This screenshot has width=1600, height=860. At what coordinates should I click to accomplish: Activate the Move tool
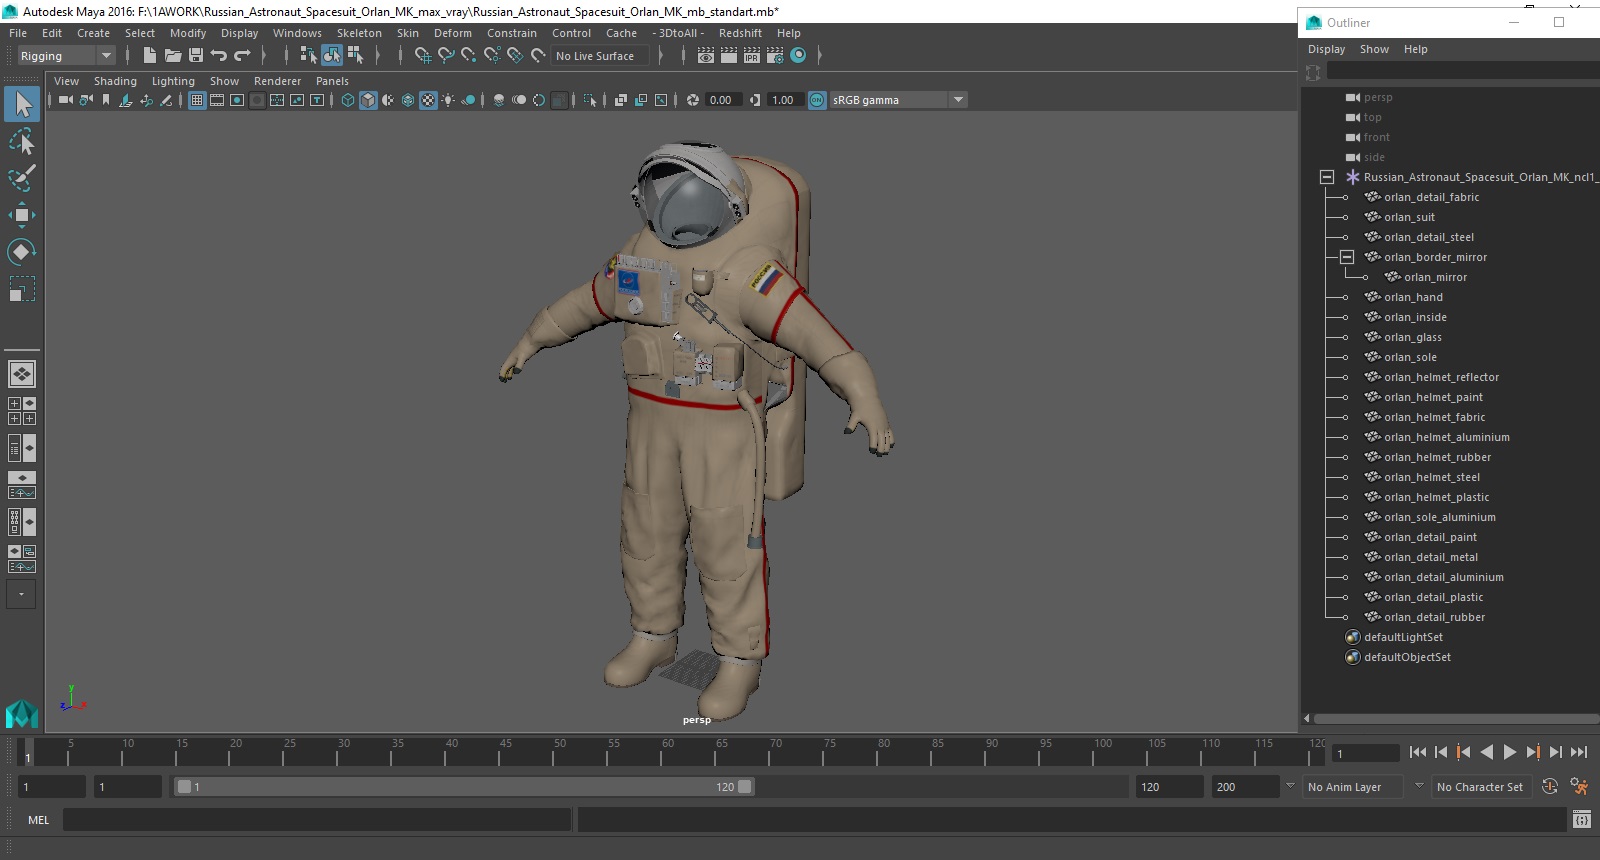22,215
